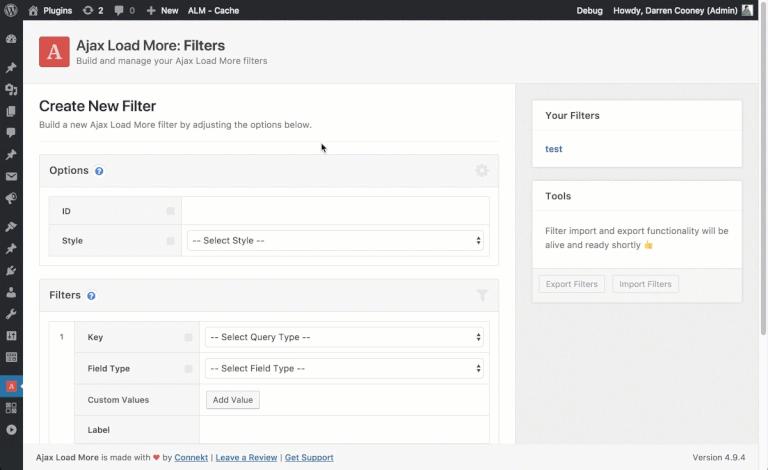Click the Create New Filter heading
The width and height of the screenshot is (768, 470).
[x=97, y=106]
